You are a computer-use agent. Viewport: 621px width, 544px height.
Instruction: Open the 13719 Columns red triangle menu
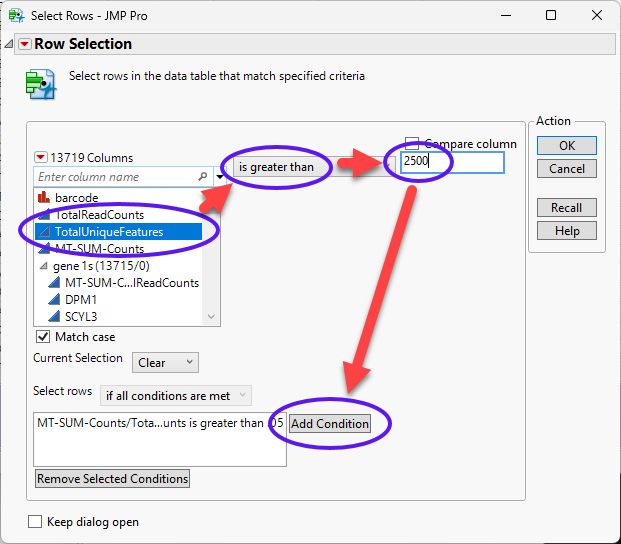[x=41, y=158]
